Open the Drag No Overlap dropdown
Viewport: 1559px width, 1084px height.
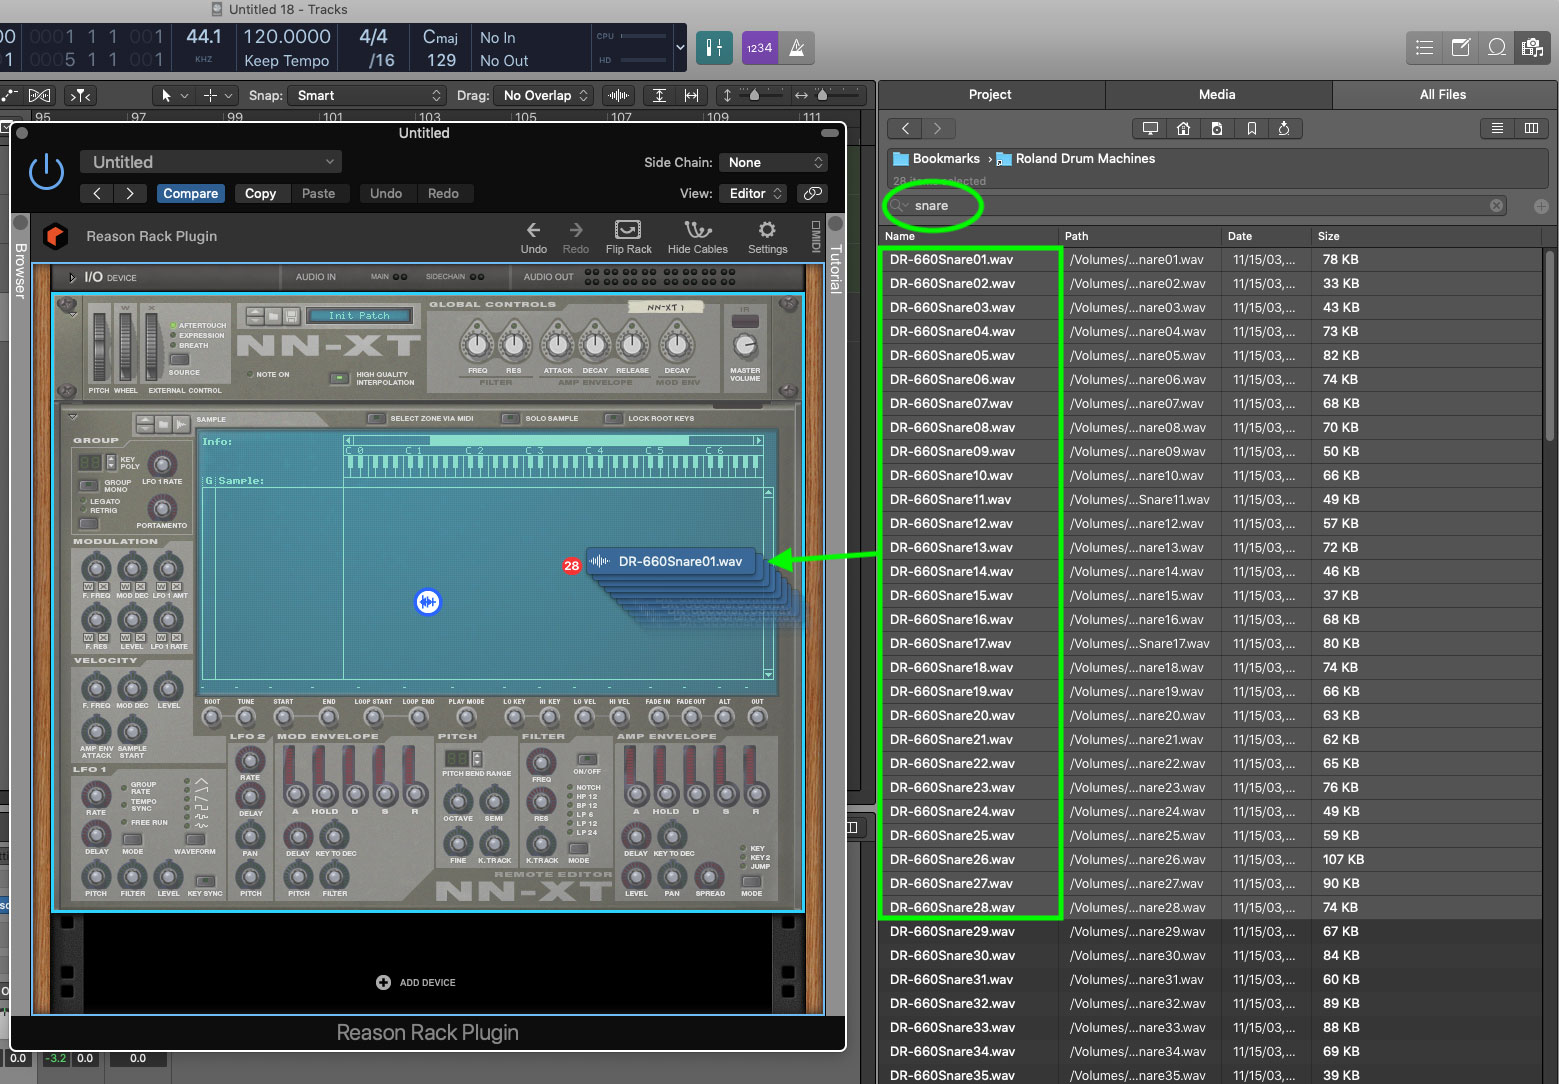tap(543, 95)
